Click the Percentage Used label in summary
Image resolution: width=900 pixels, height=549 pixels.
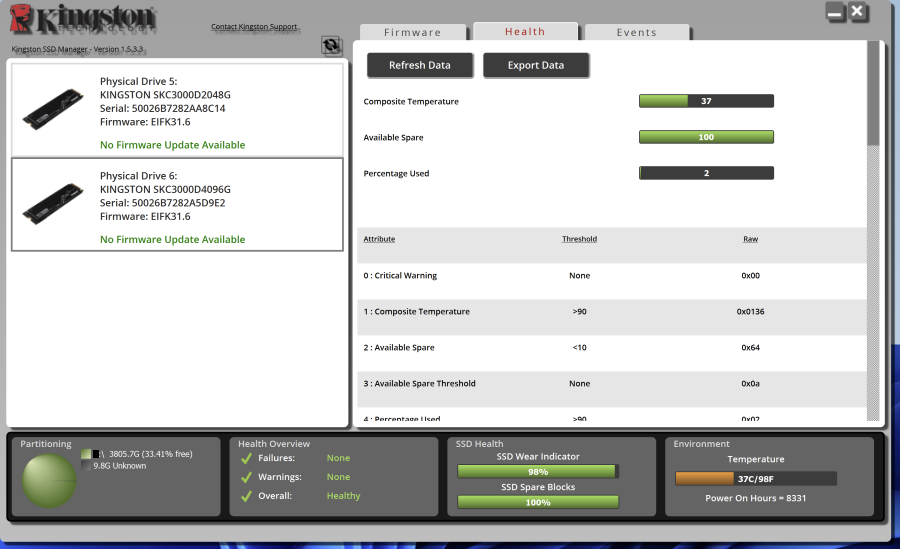(396, 173)
